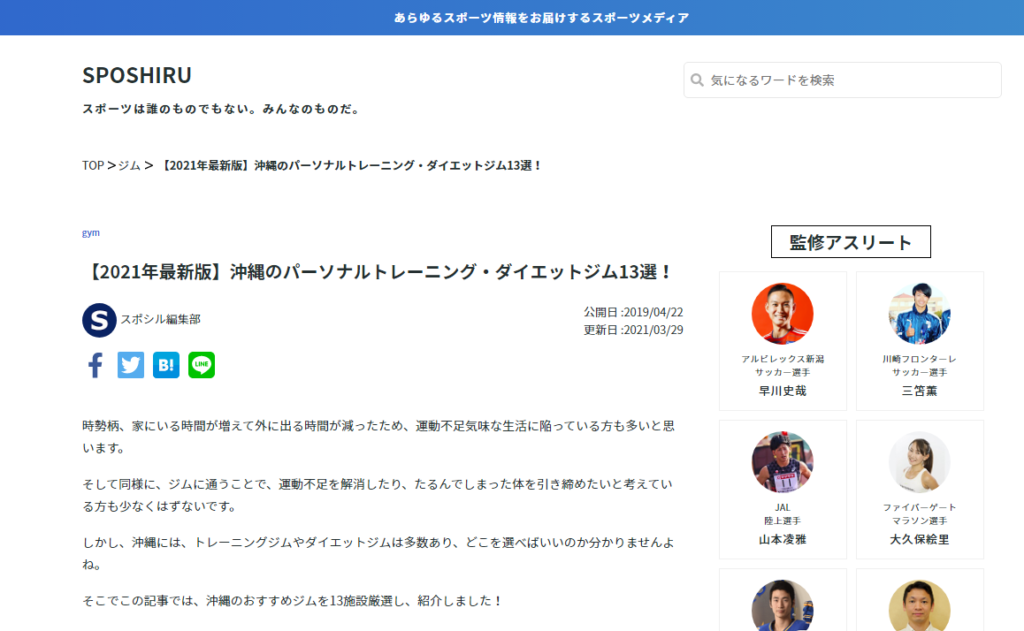Open the bottom-right athlete photo in yellow
1024x631 pixels.
tap(920, 606)
